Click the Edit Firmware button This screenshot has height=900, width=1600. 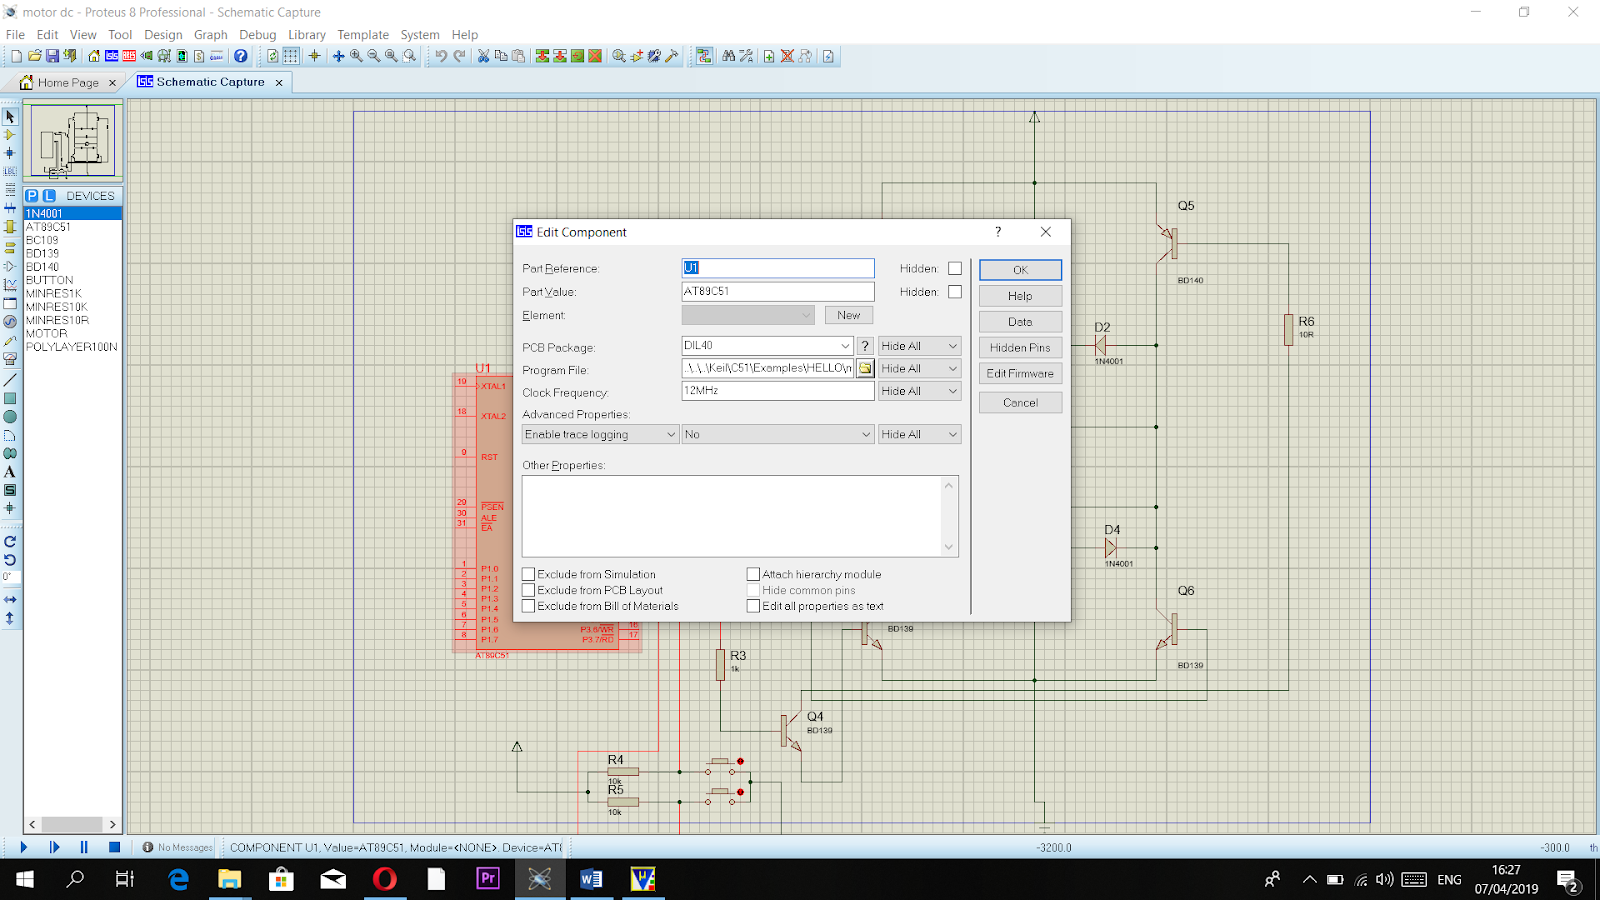[1020, 373]
